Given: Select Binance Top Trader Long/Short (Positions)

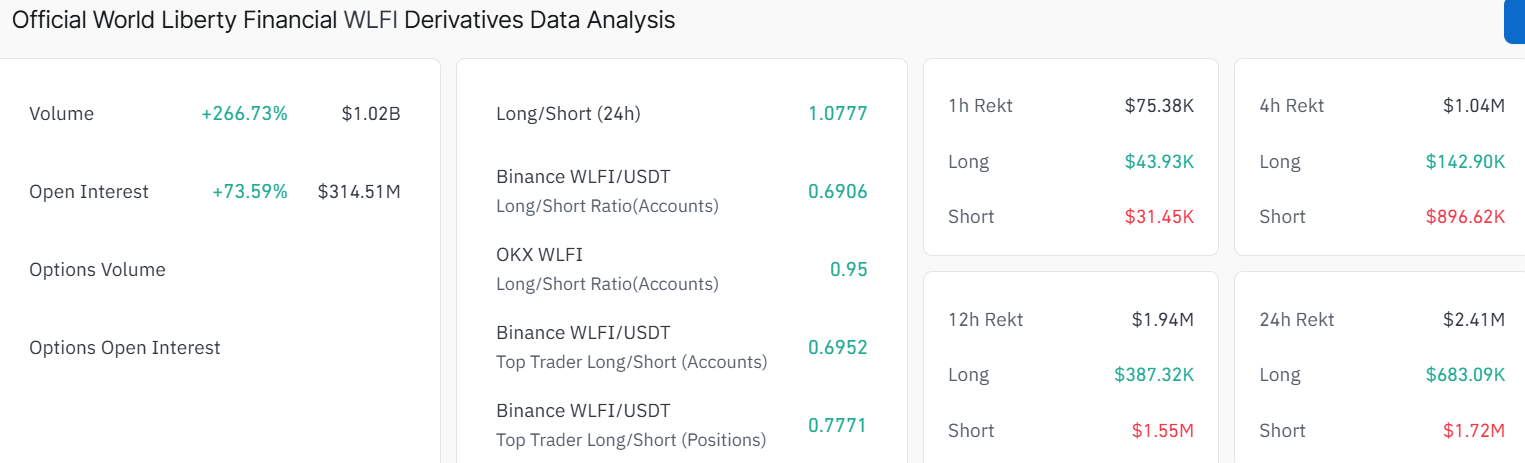Looking at the screenshot, I should (x=631, y=425).
